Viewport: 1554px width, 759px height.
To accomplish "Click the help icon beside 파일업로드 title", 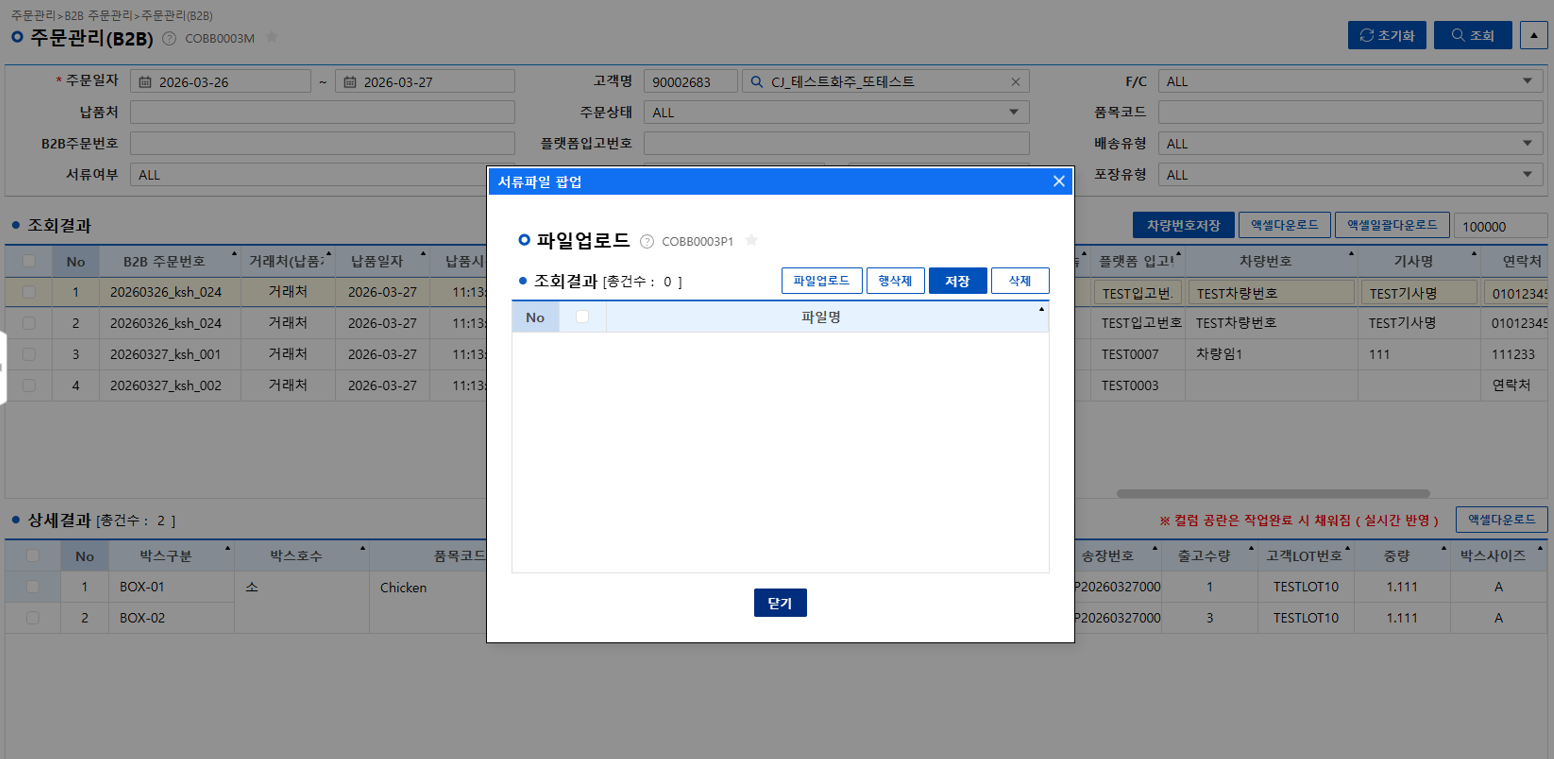I will (x=646, y=241).
